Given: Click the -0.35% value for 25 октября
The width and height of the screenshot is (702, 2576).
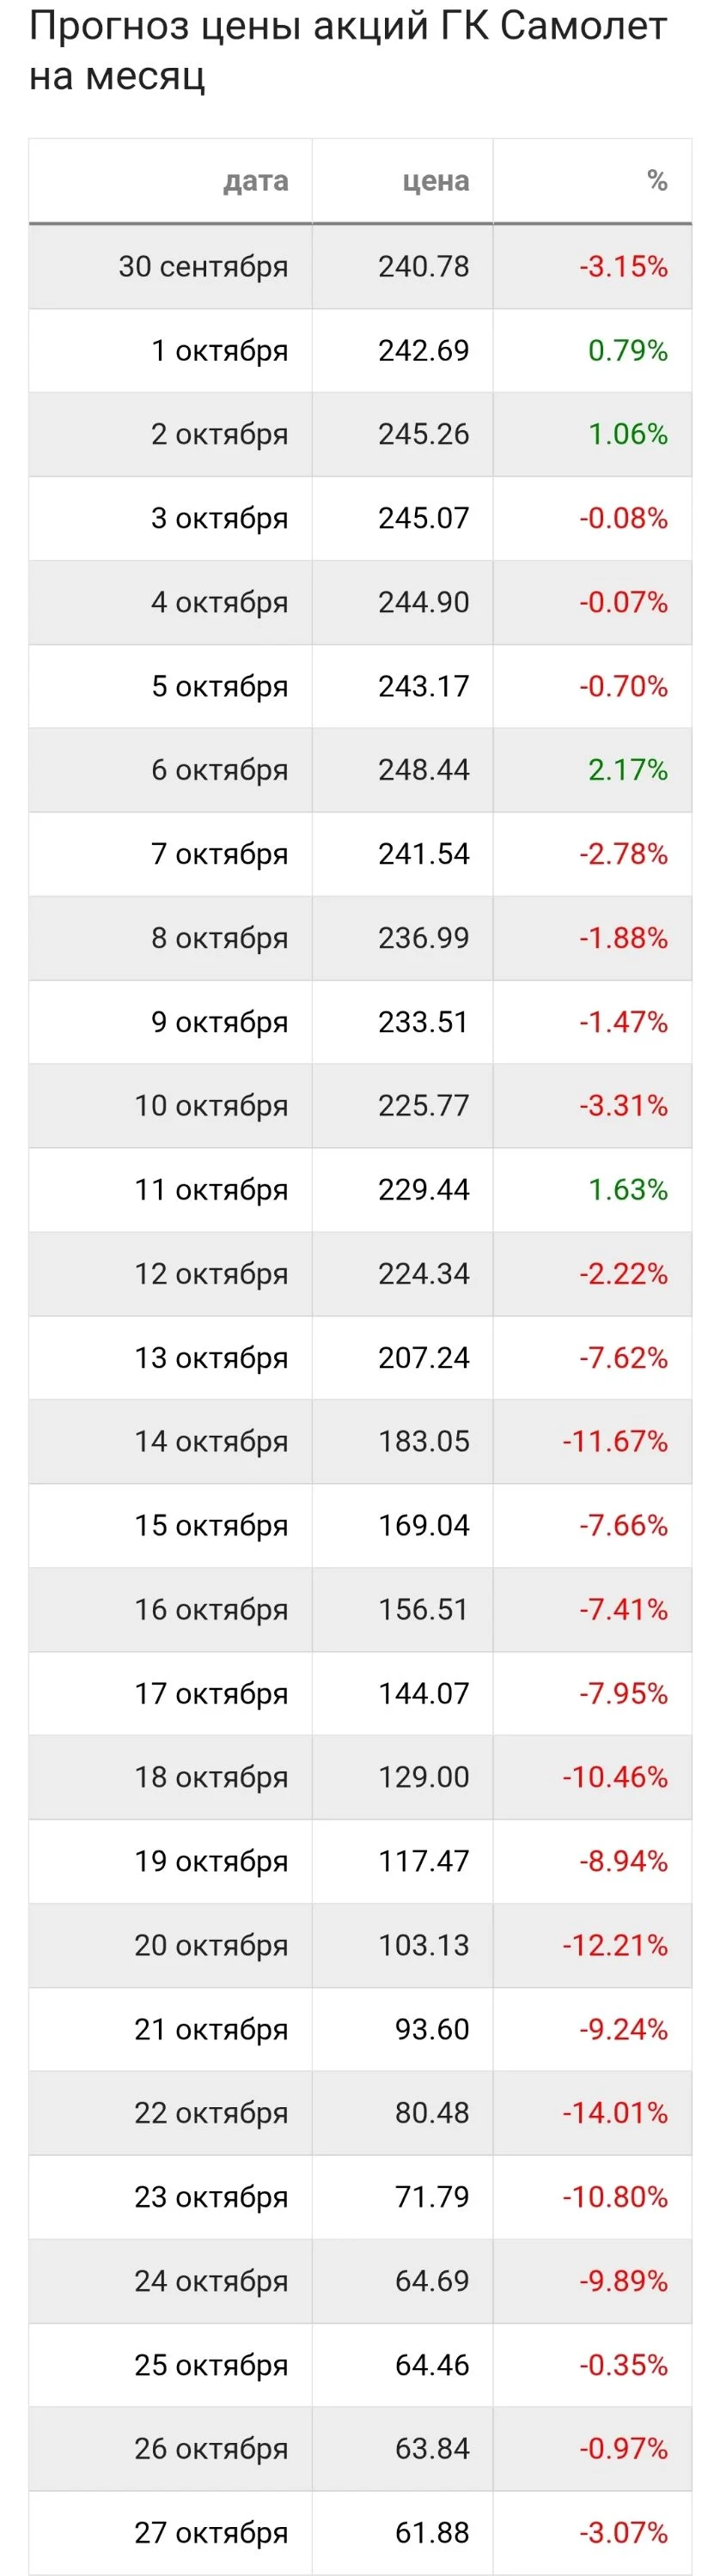Looking at the screenshot, I should (x=623, y=2365).
